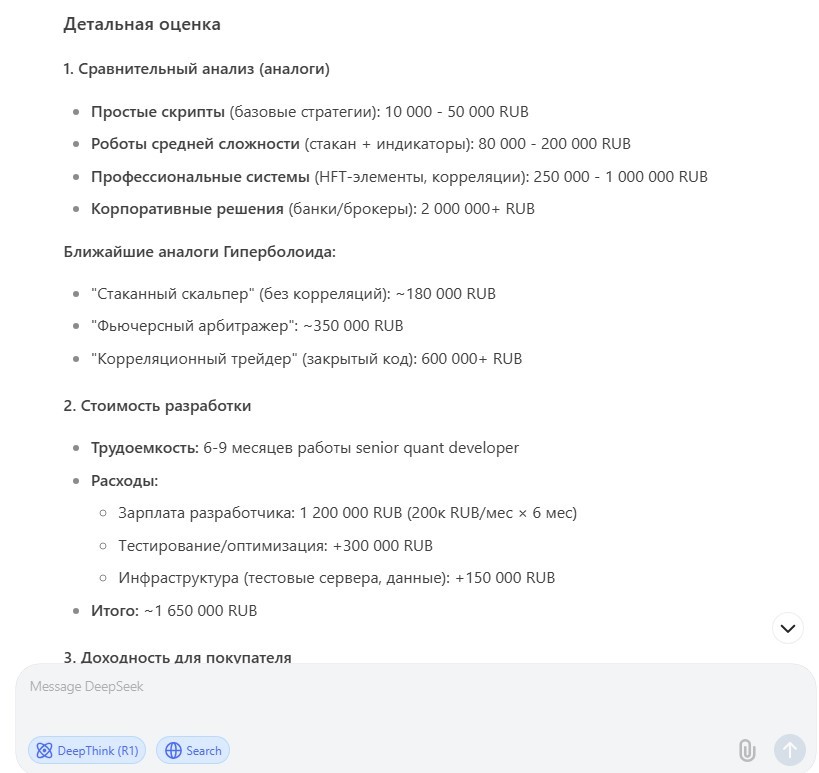819x773 pixels.
Task: Click the 'Итого: ~1 650 000 RUB' line
Action: point(174,611)
